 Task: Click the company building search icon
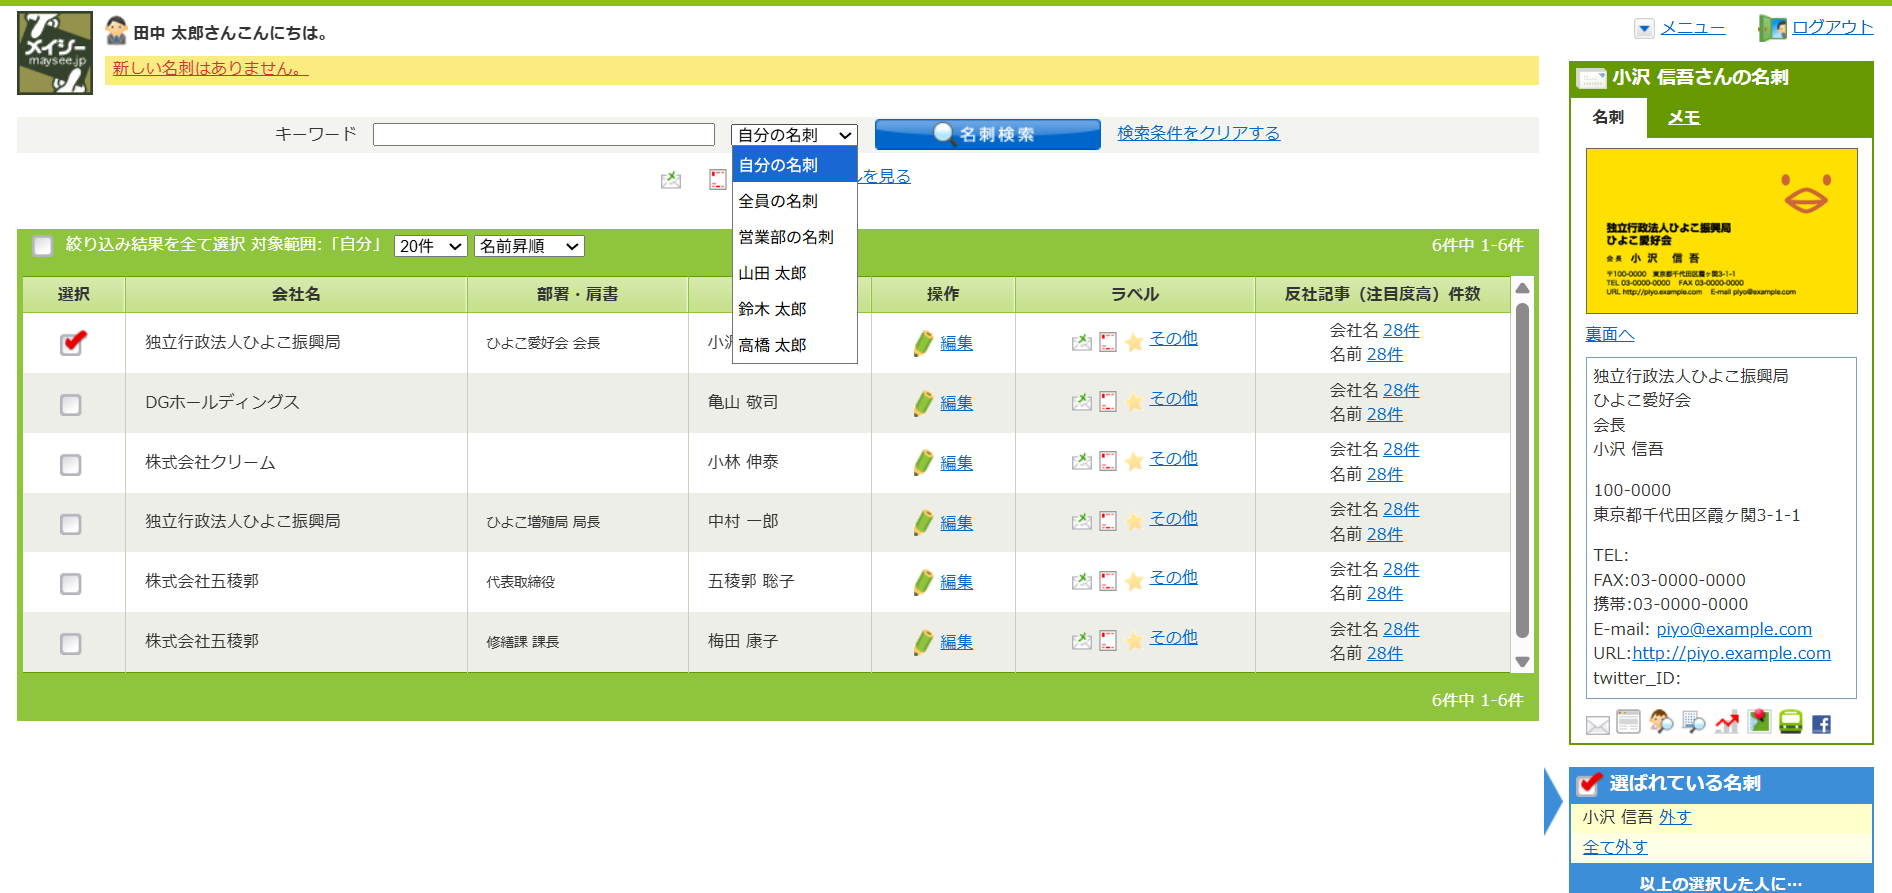click(x=1693, y=722)
